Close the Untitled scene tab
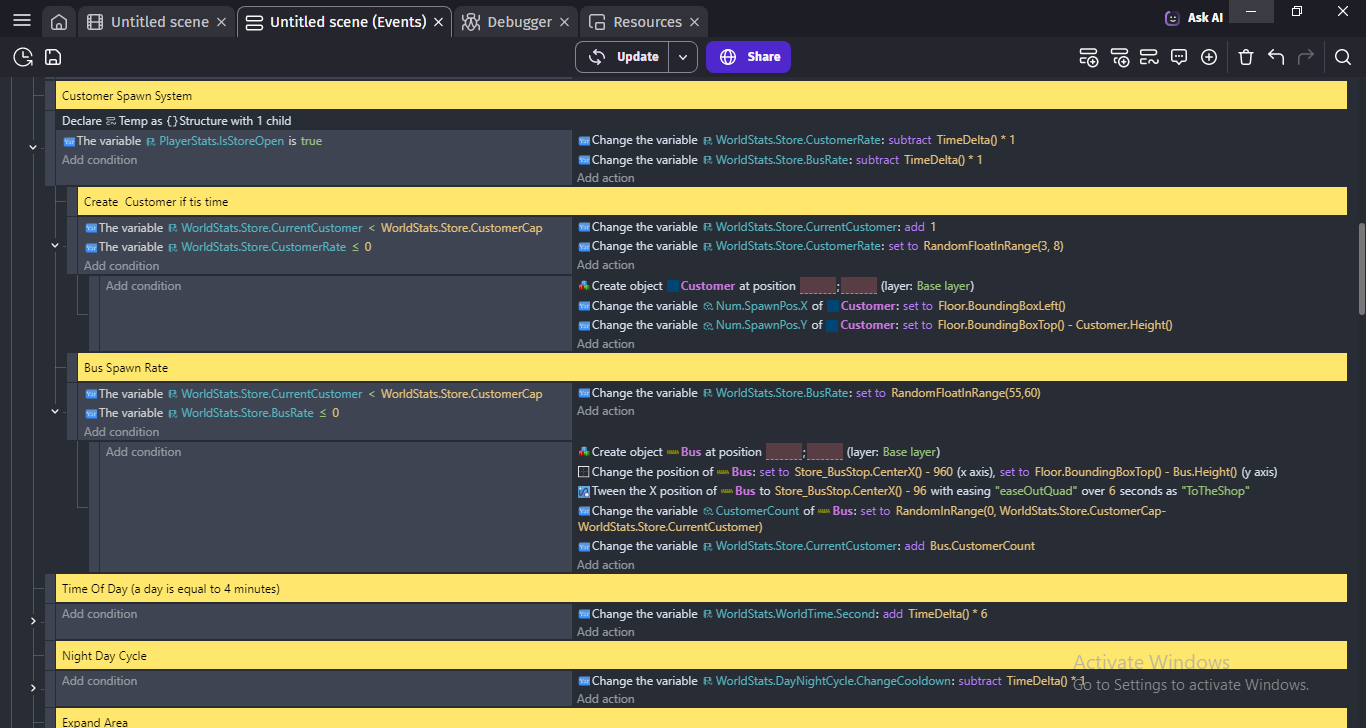The height and width of the screenshot is (728, 1366). click(222, 22)
